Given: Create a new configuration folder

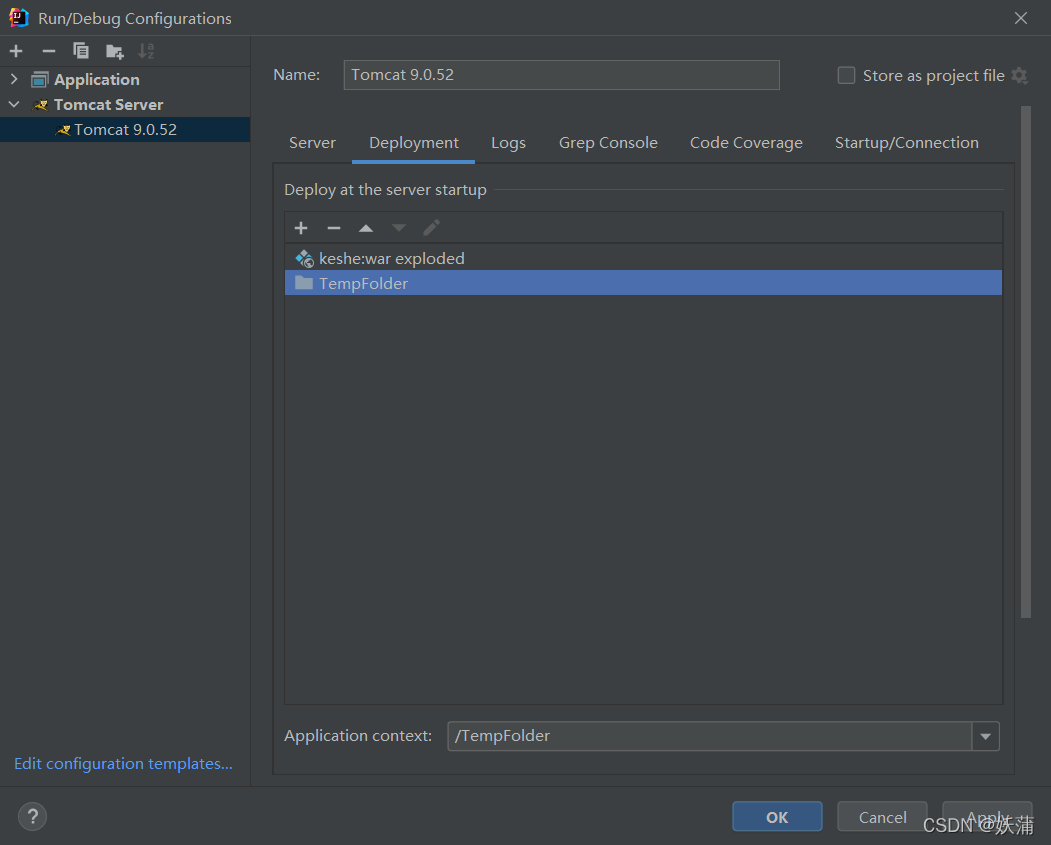Looking at the screenshot, I should [115, 51].
